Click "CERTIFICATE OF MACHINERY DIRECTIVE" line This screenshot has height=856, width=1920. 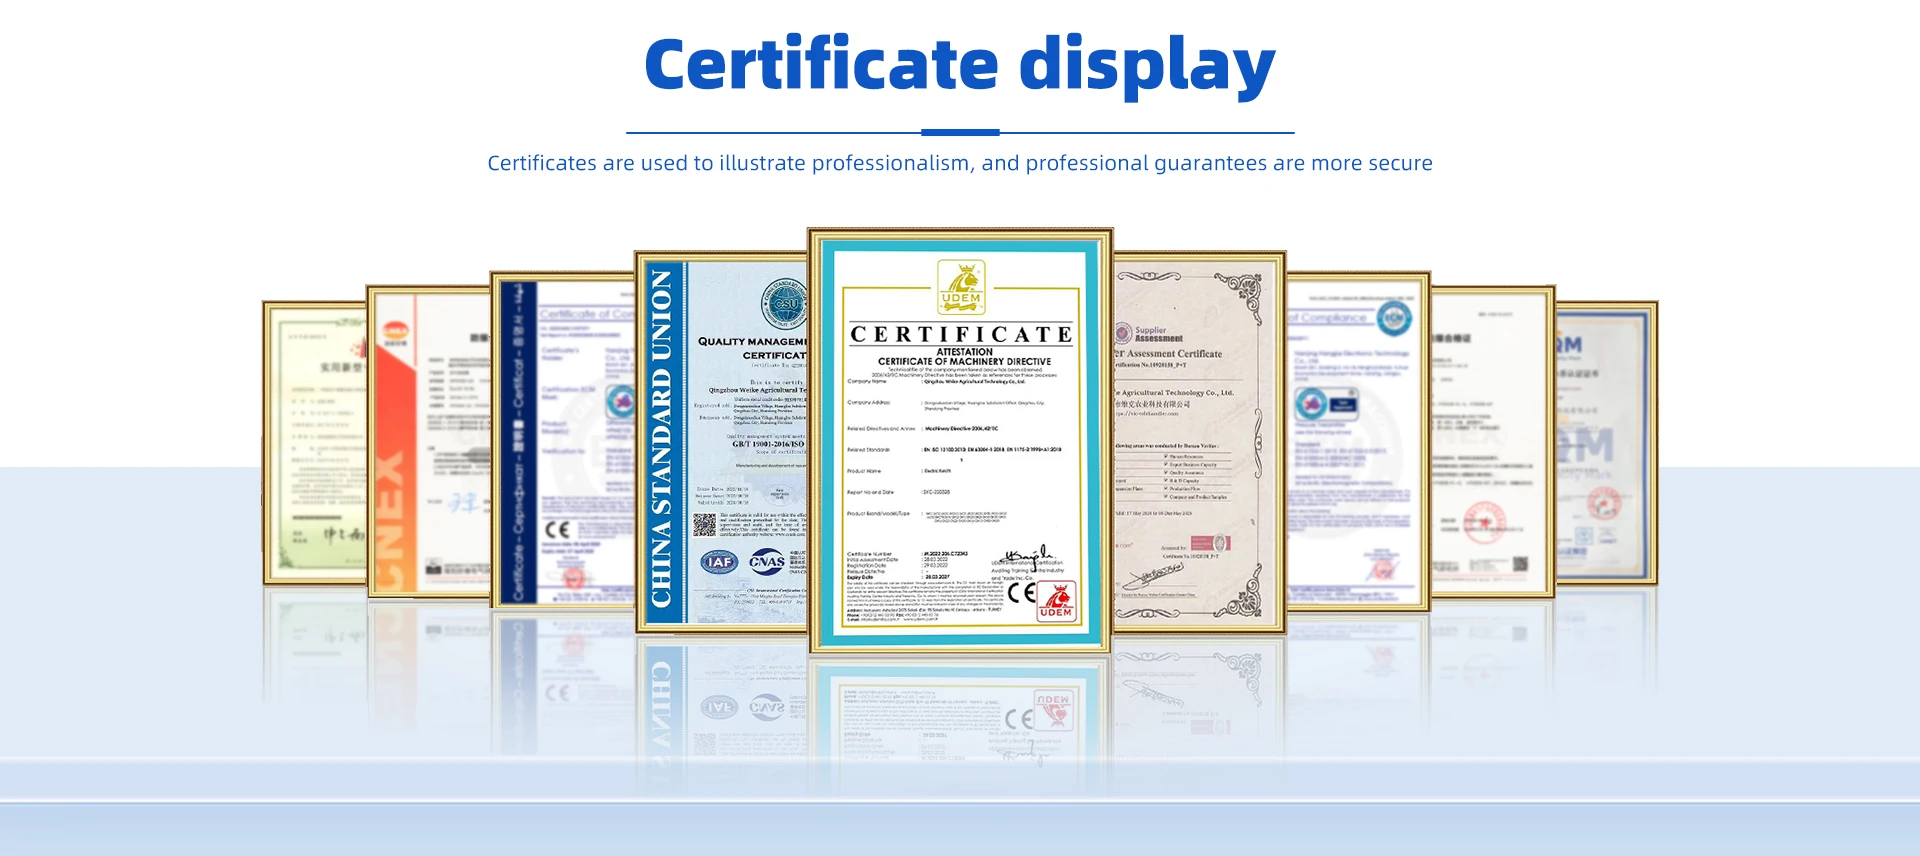click(964, 361)
